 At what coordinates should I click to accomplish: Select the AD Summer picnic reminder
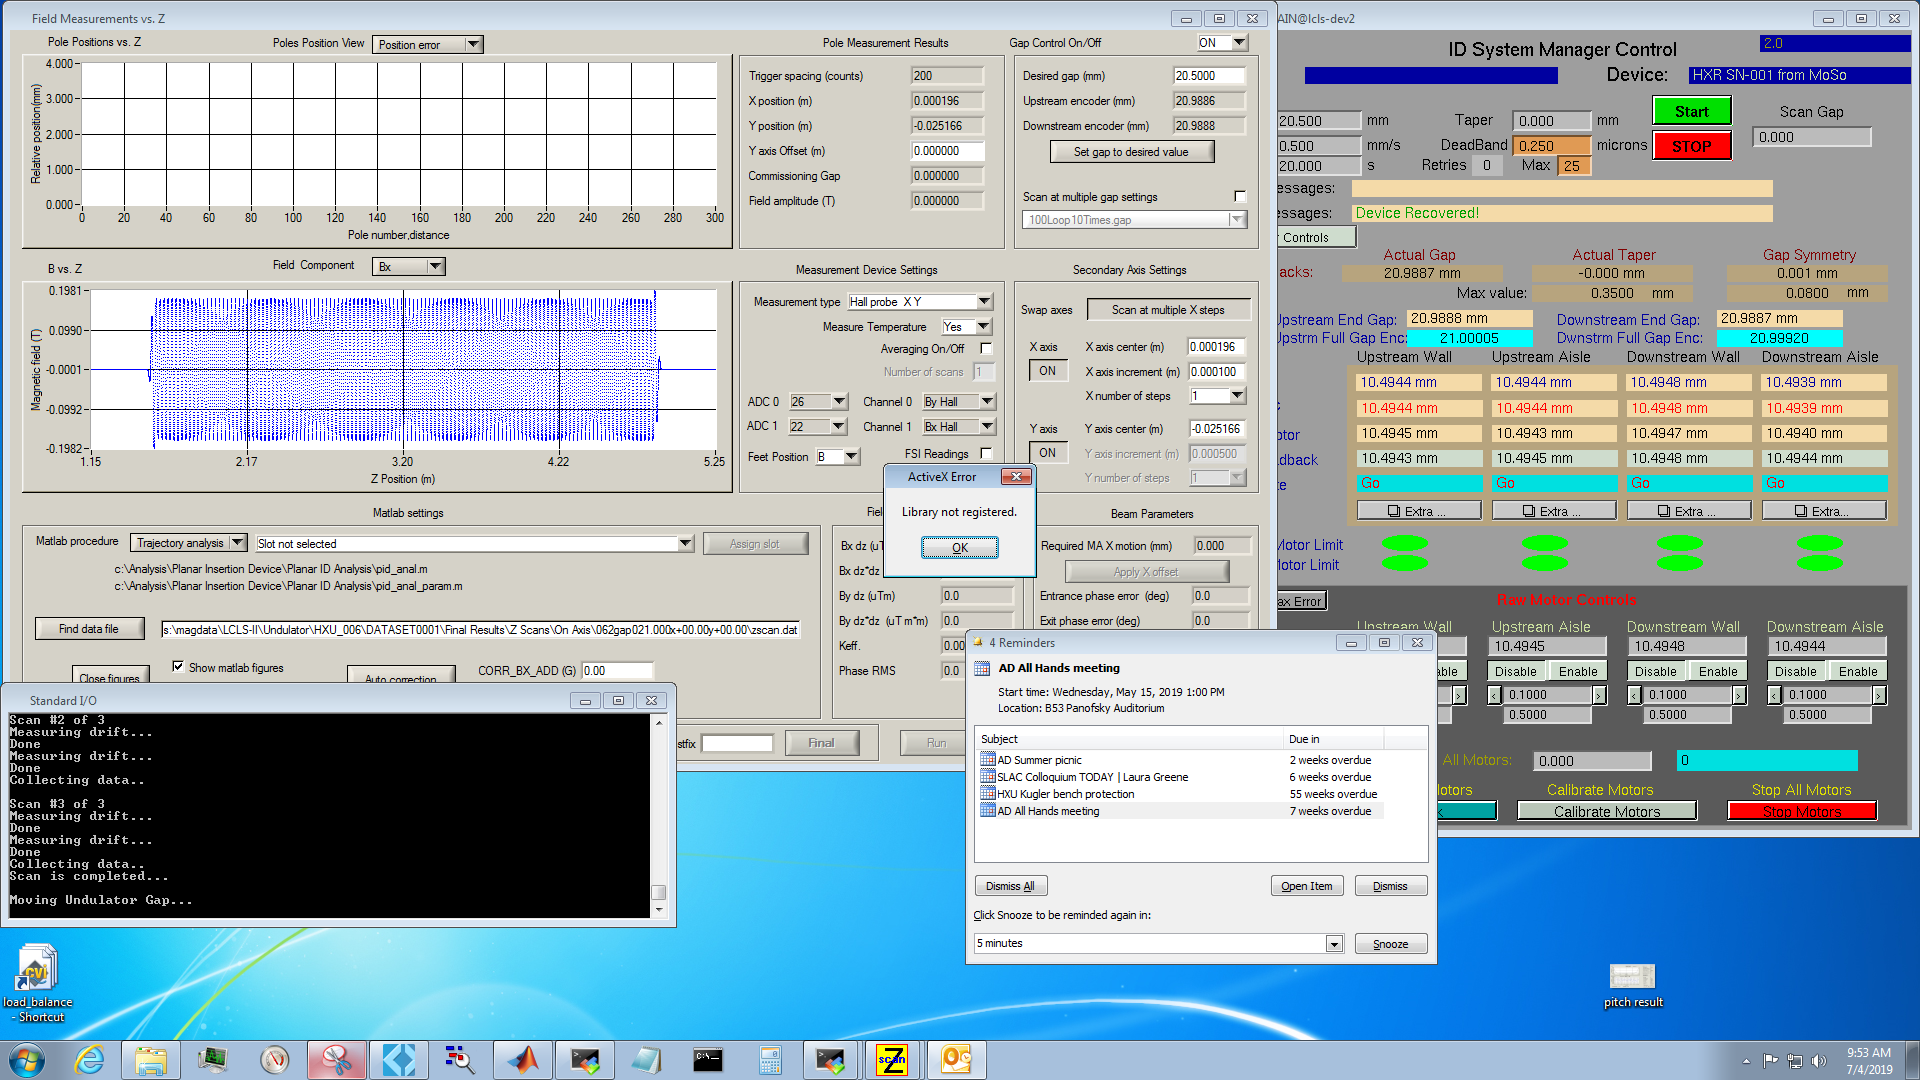point(1039,760)
